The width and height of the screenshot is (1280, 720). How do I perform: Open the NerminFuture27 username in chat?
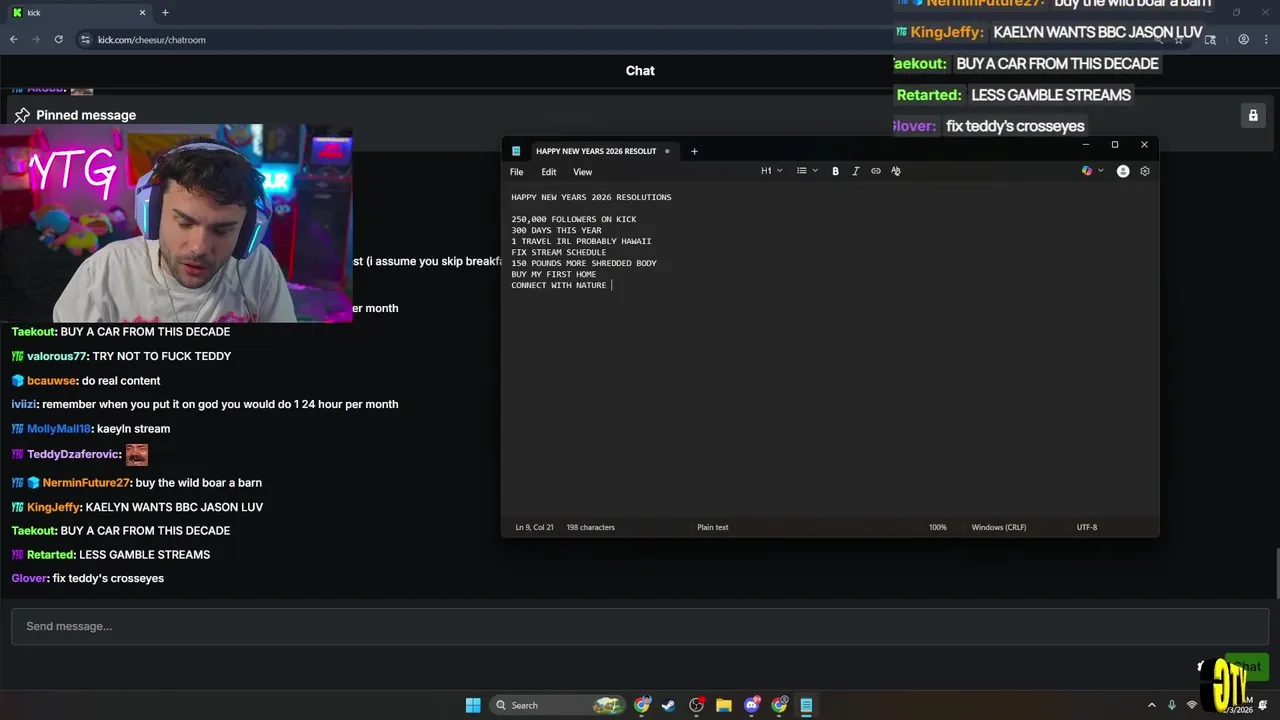pos(87,483)
